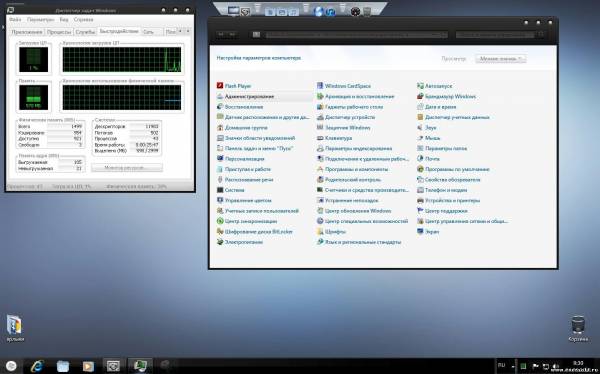Screen dimensions: 600x374
Task: Open the Explorer folder icon on taskbar
Action: (x=63, y=366)
